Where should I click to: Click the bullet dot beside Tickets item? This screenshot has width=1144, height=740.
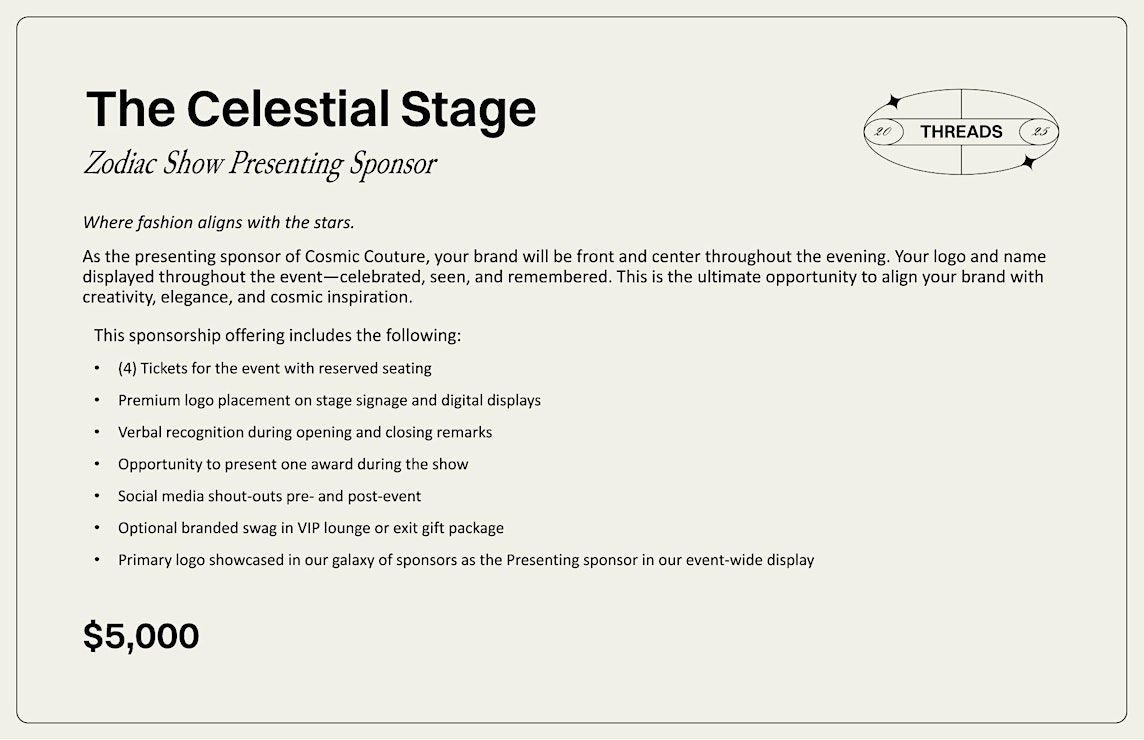click(97, 369)
